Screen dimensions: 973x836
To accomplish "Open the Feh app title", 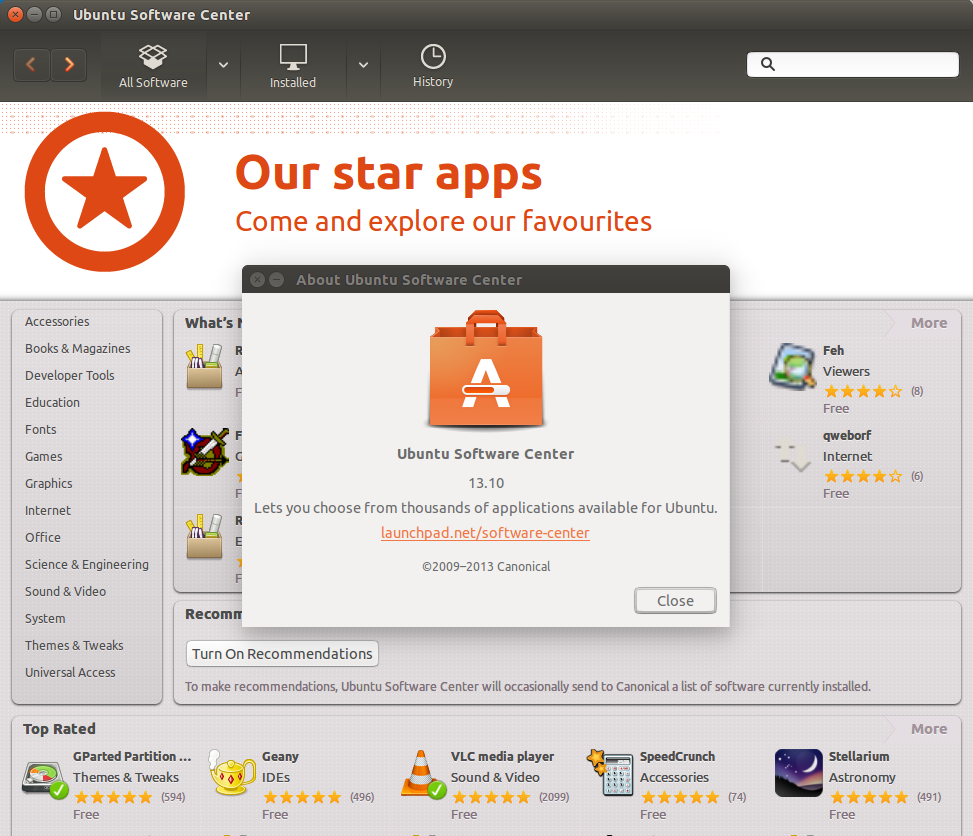I will coord(833,351).
